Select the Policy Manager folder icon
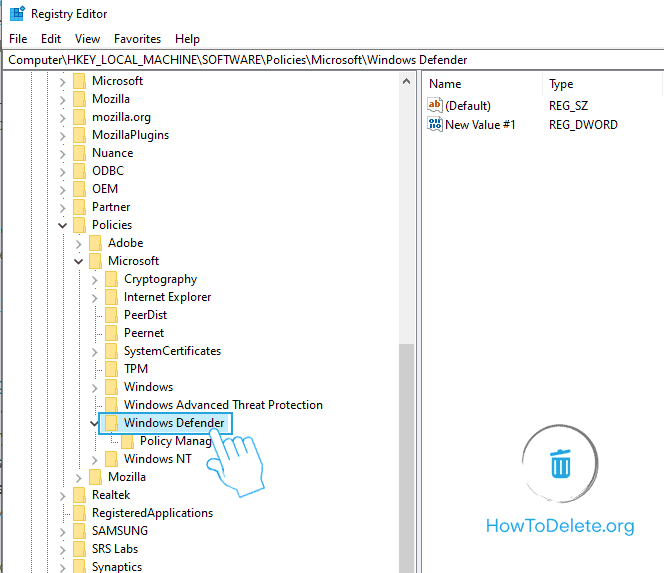 coord(128,441)
